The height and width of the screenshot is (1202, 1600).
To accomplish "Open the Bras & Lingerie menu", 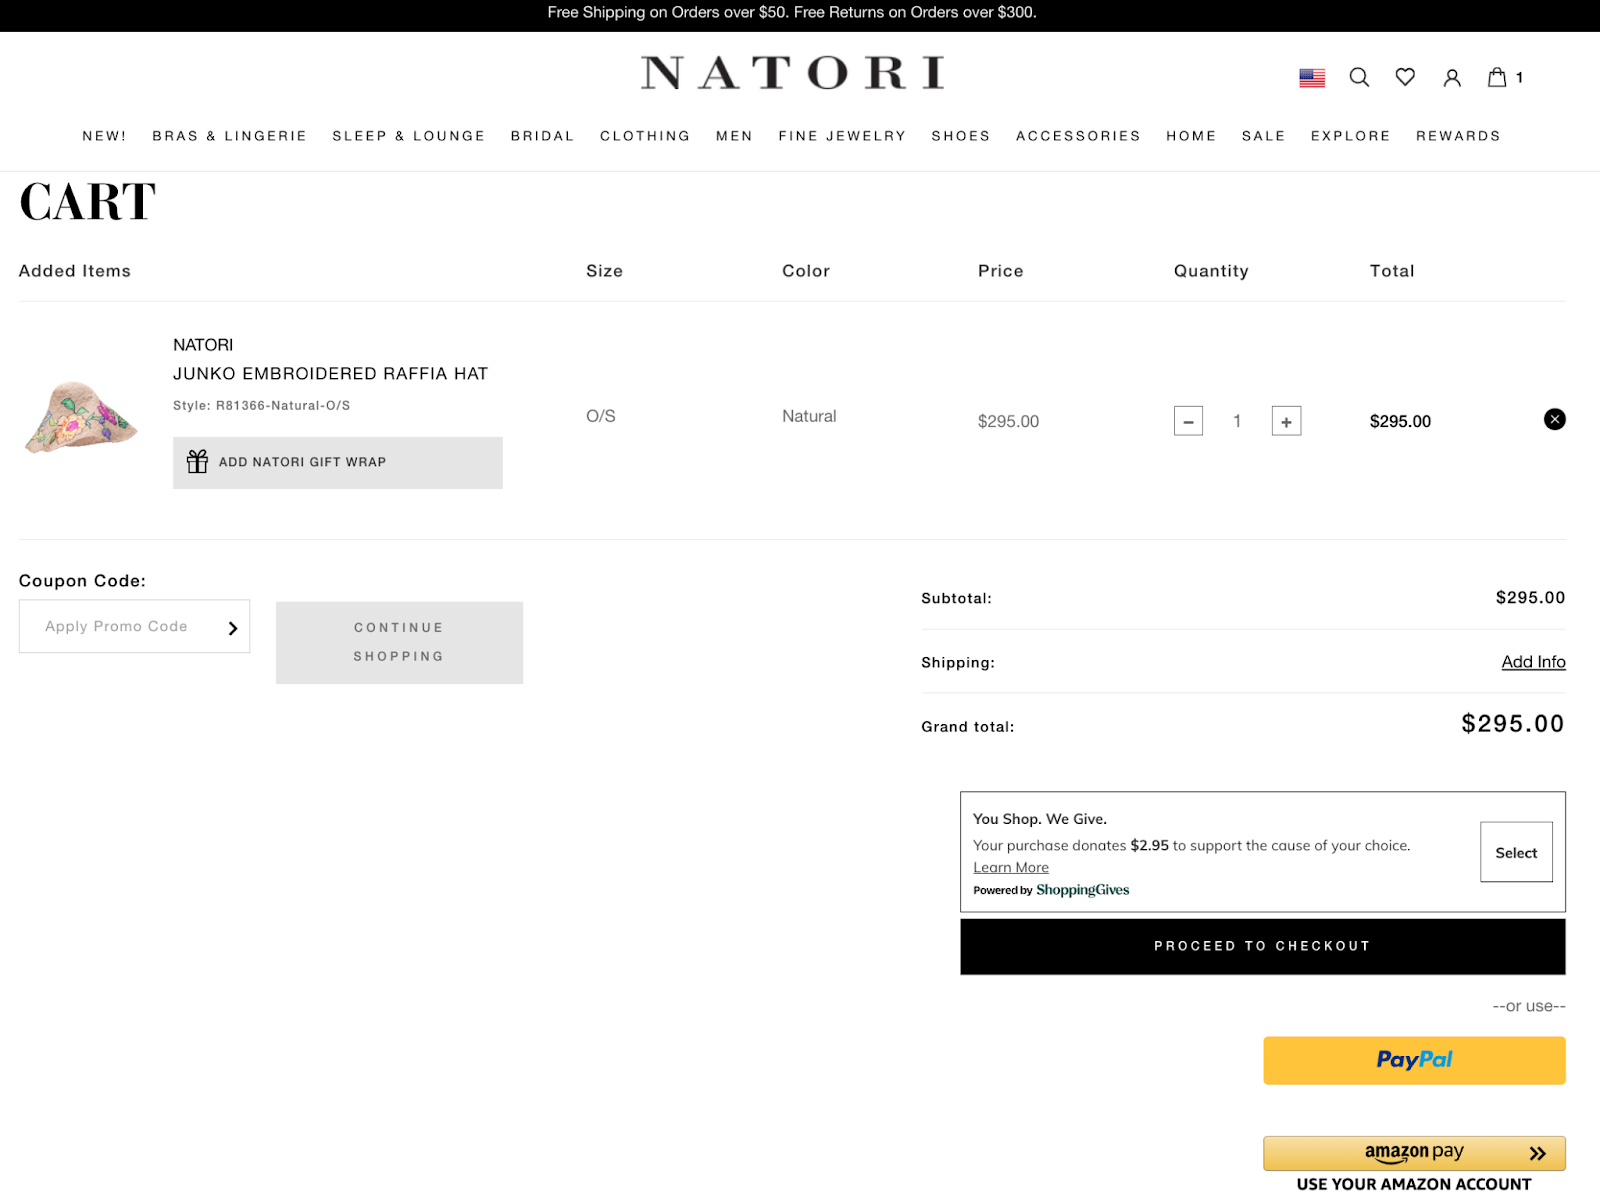I will [x=229, y=136].
